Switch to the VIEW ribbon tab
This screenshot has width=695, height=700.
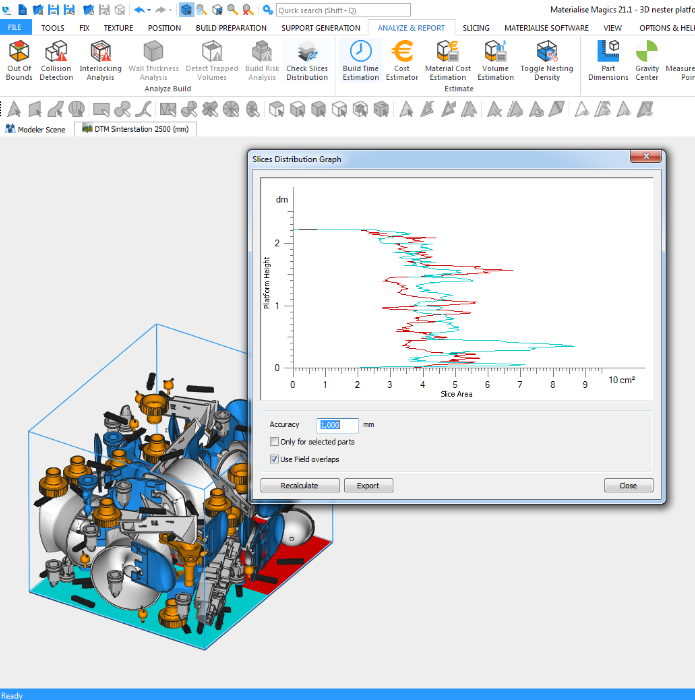tap(612, 28)
